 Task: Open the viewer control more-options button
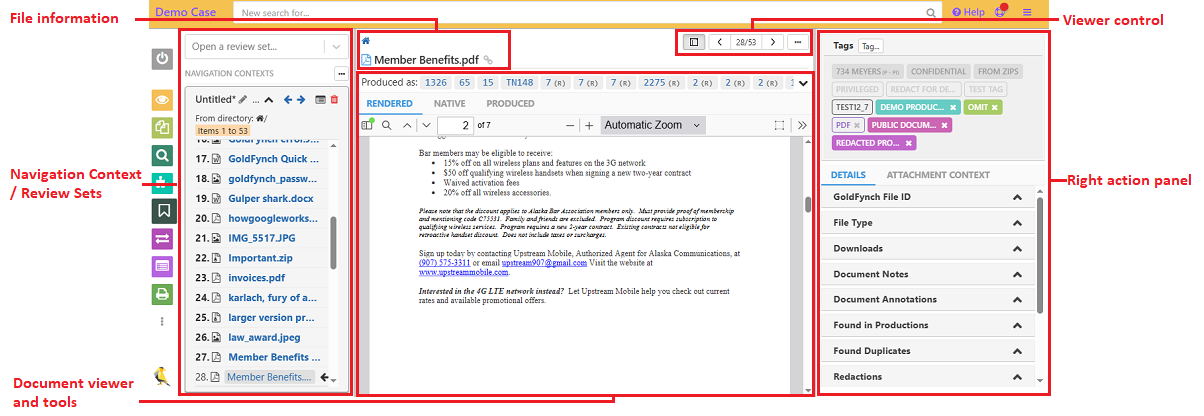pyautogui.click(x=797, y=43)
